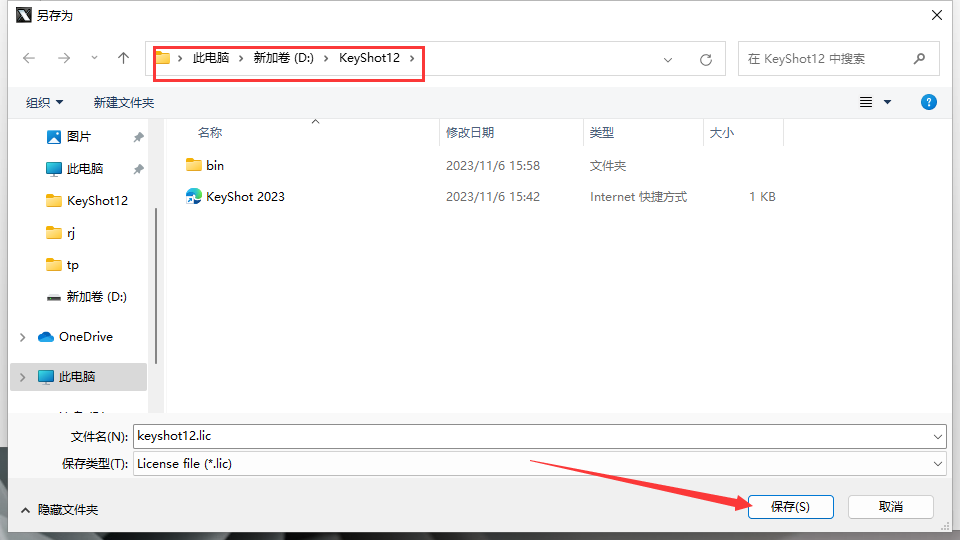Viewport: 960px width, 540px height.
Task: Open the 保存类型 License file combo box
Action: pyautogui.click(x=539, y=464)
